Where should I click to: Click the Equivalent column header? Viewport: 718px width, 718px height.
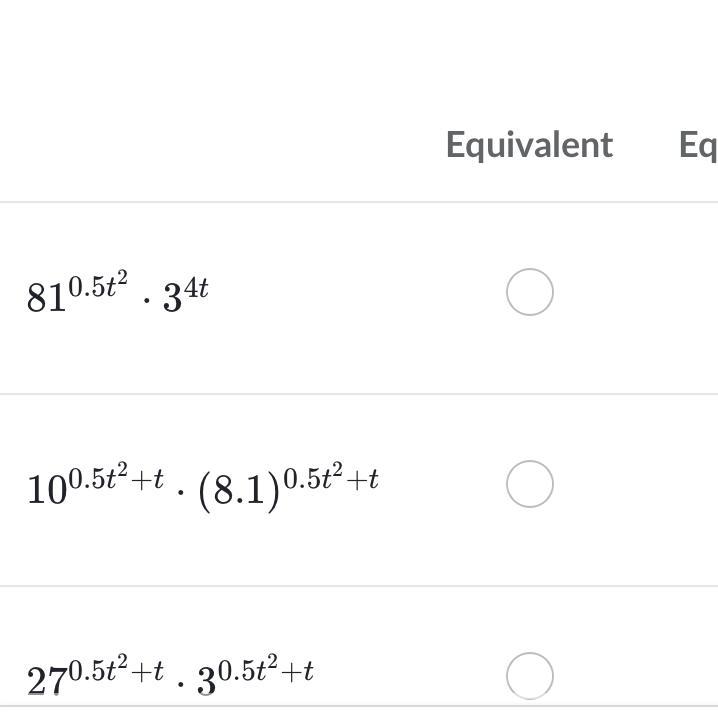[x=529, y=145]
